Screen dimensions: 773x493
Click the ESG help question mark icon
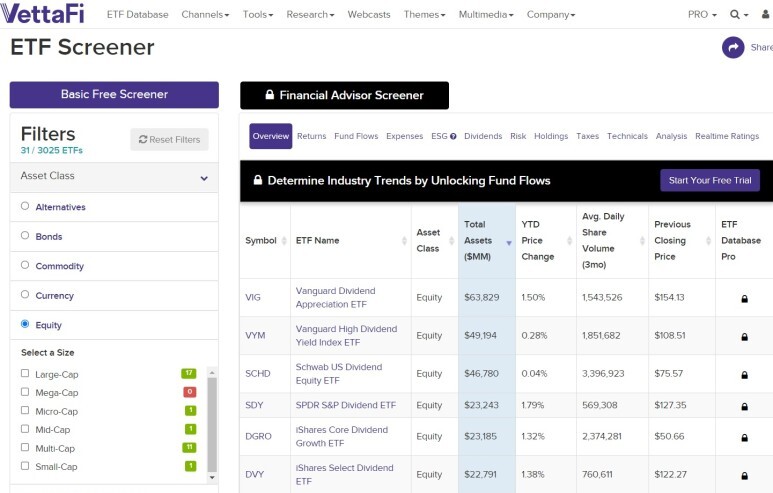[x=453, y=137]
